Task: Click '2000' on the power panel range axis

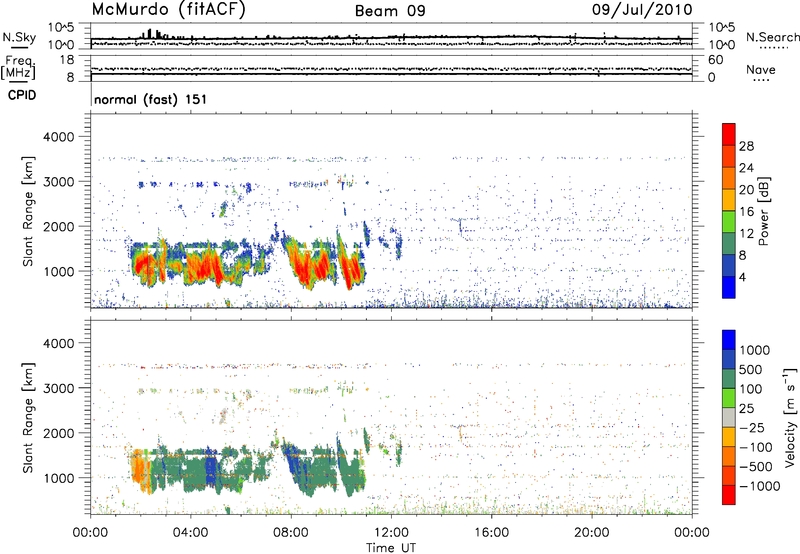Action: pos(58,226)
